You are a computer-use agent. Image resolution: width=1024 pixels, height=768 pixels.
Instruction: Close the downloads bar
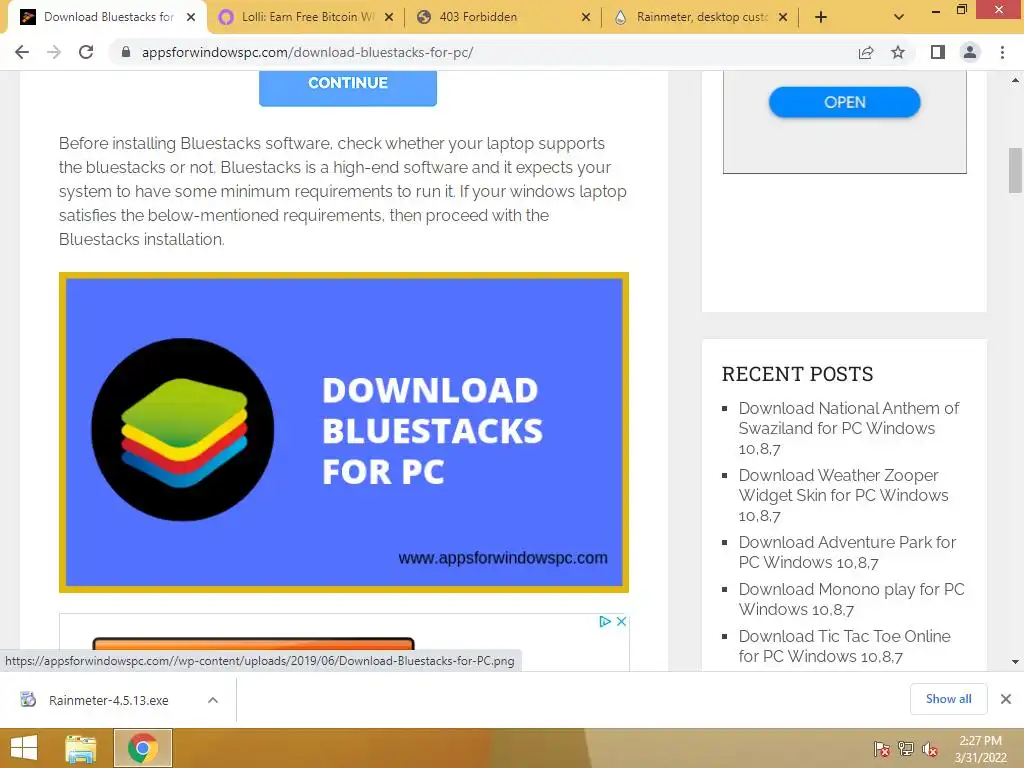point(1006,699)
